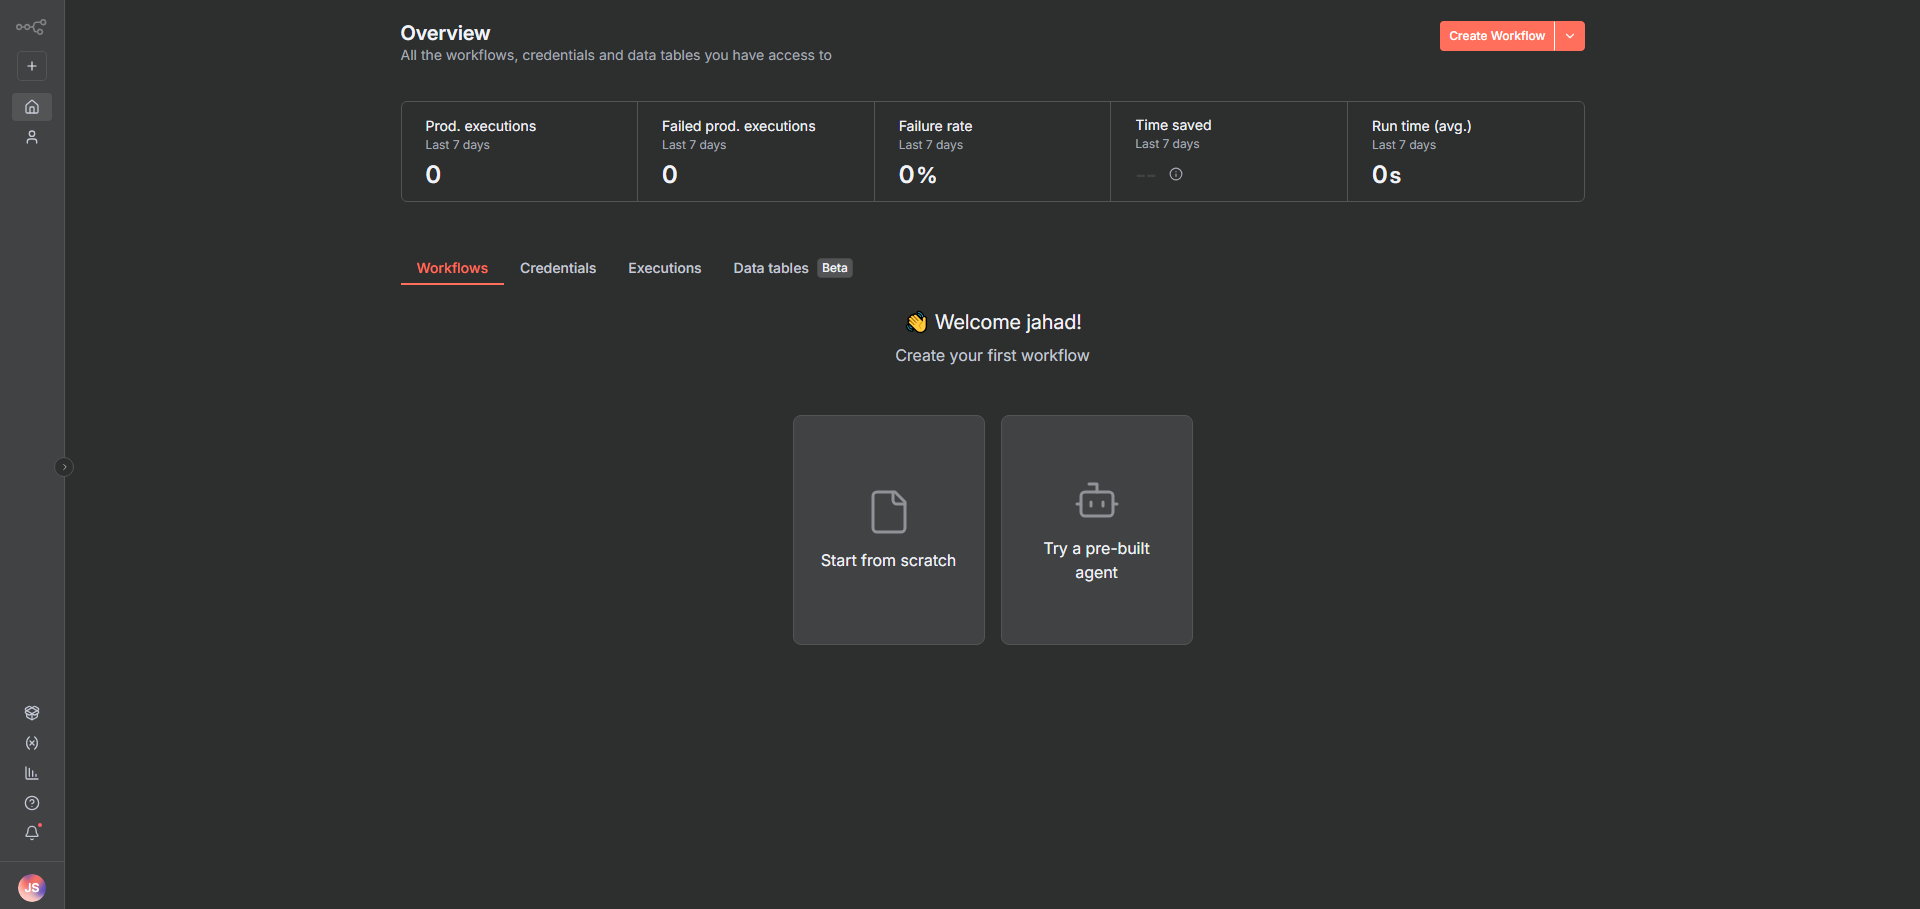Open the Overview home icon
1920x909 pixels.
[32, 107]
